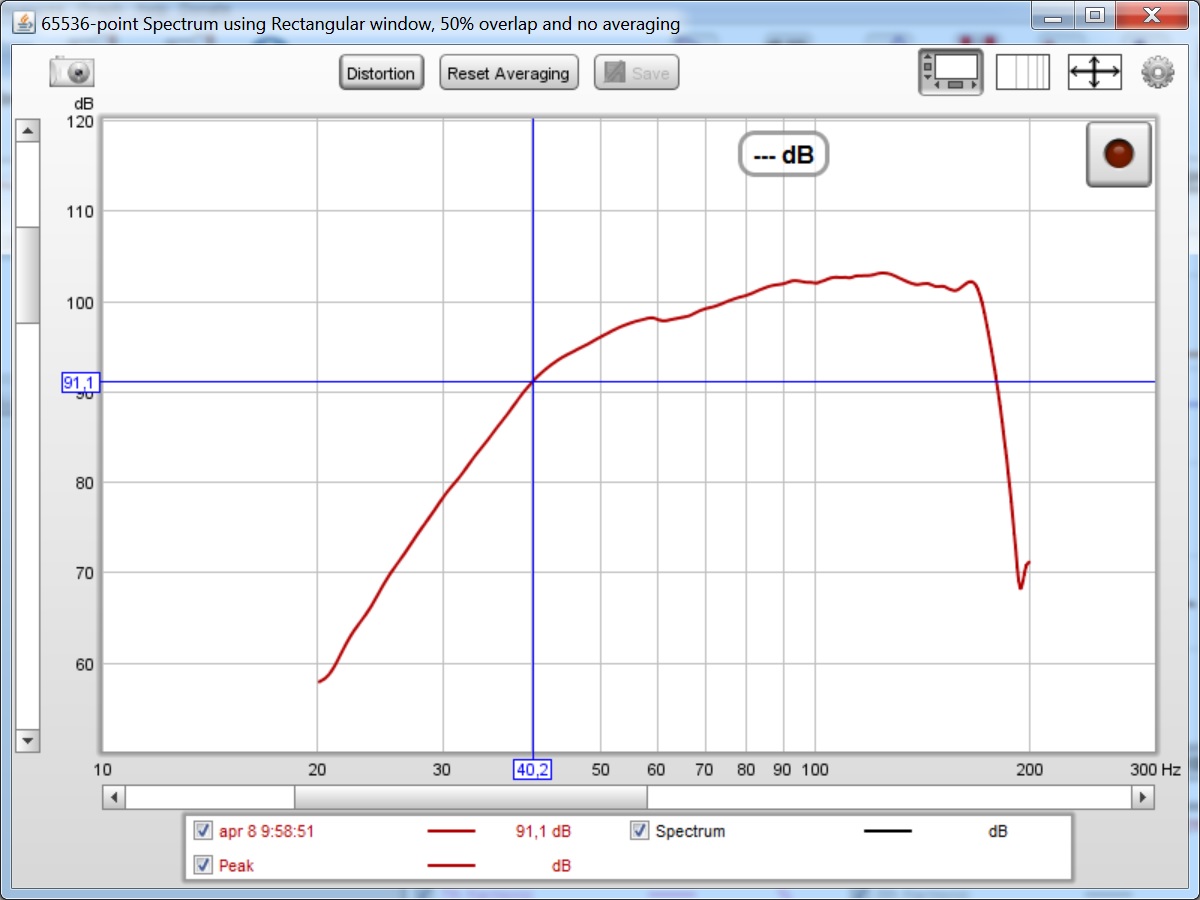
Task: Click the vertical scrollbar thumb
Action: click(28, 274)
